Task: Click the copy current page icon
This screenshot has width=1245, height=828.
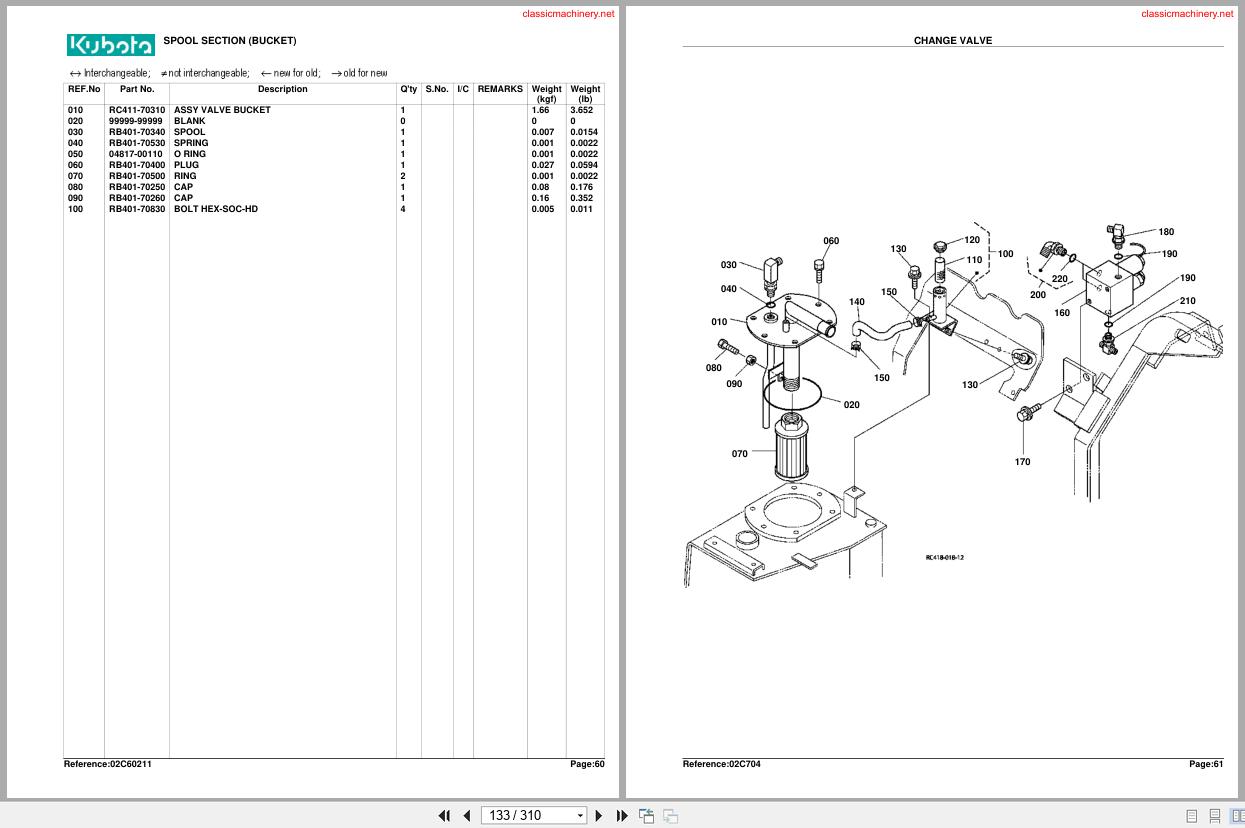Action: tap(646, 815)
